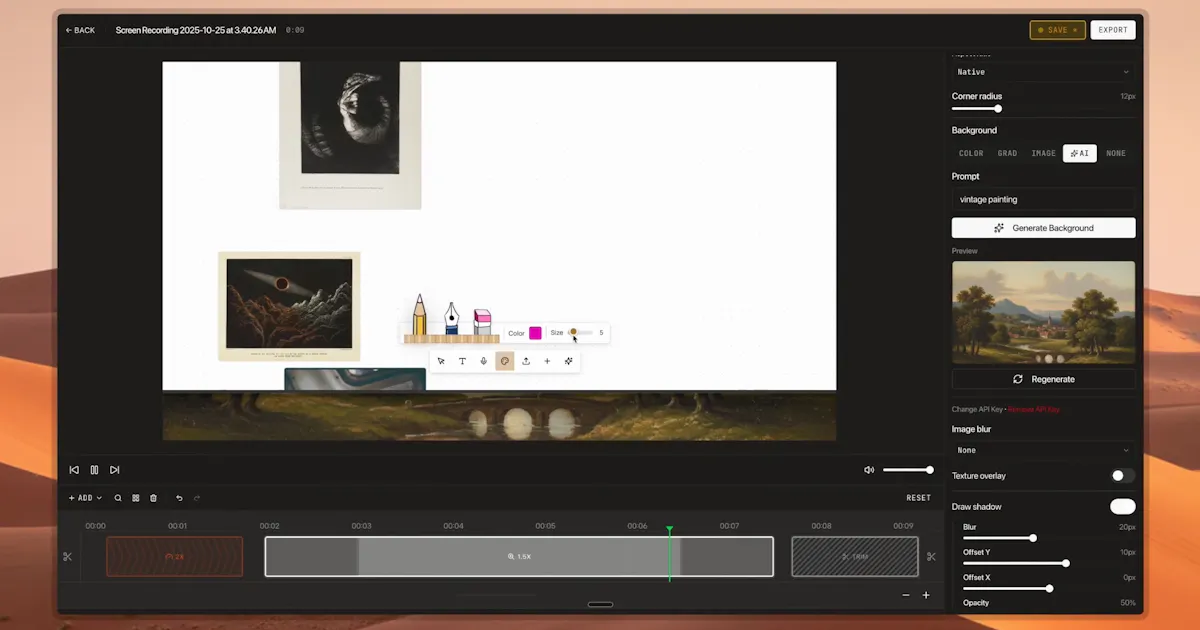Choose the text tool in canvas toolbar
The width and height of the screenshot is (1200, 630).
click(x=462, y=361)
